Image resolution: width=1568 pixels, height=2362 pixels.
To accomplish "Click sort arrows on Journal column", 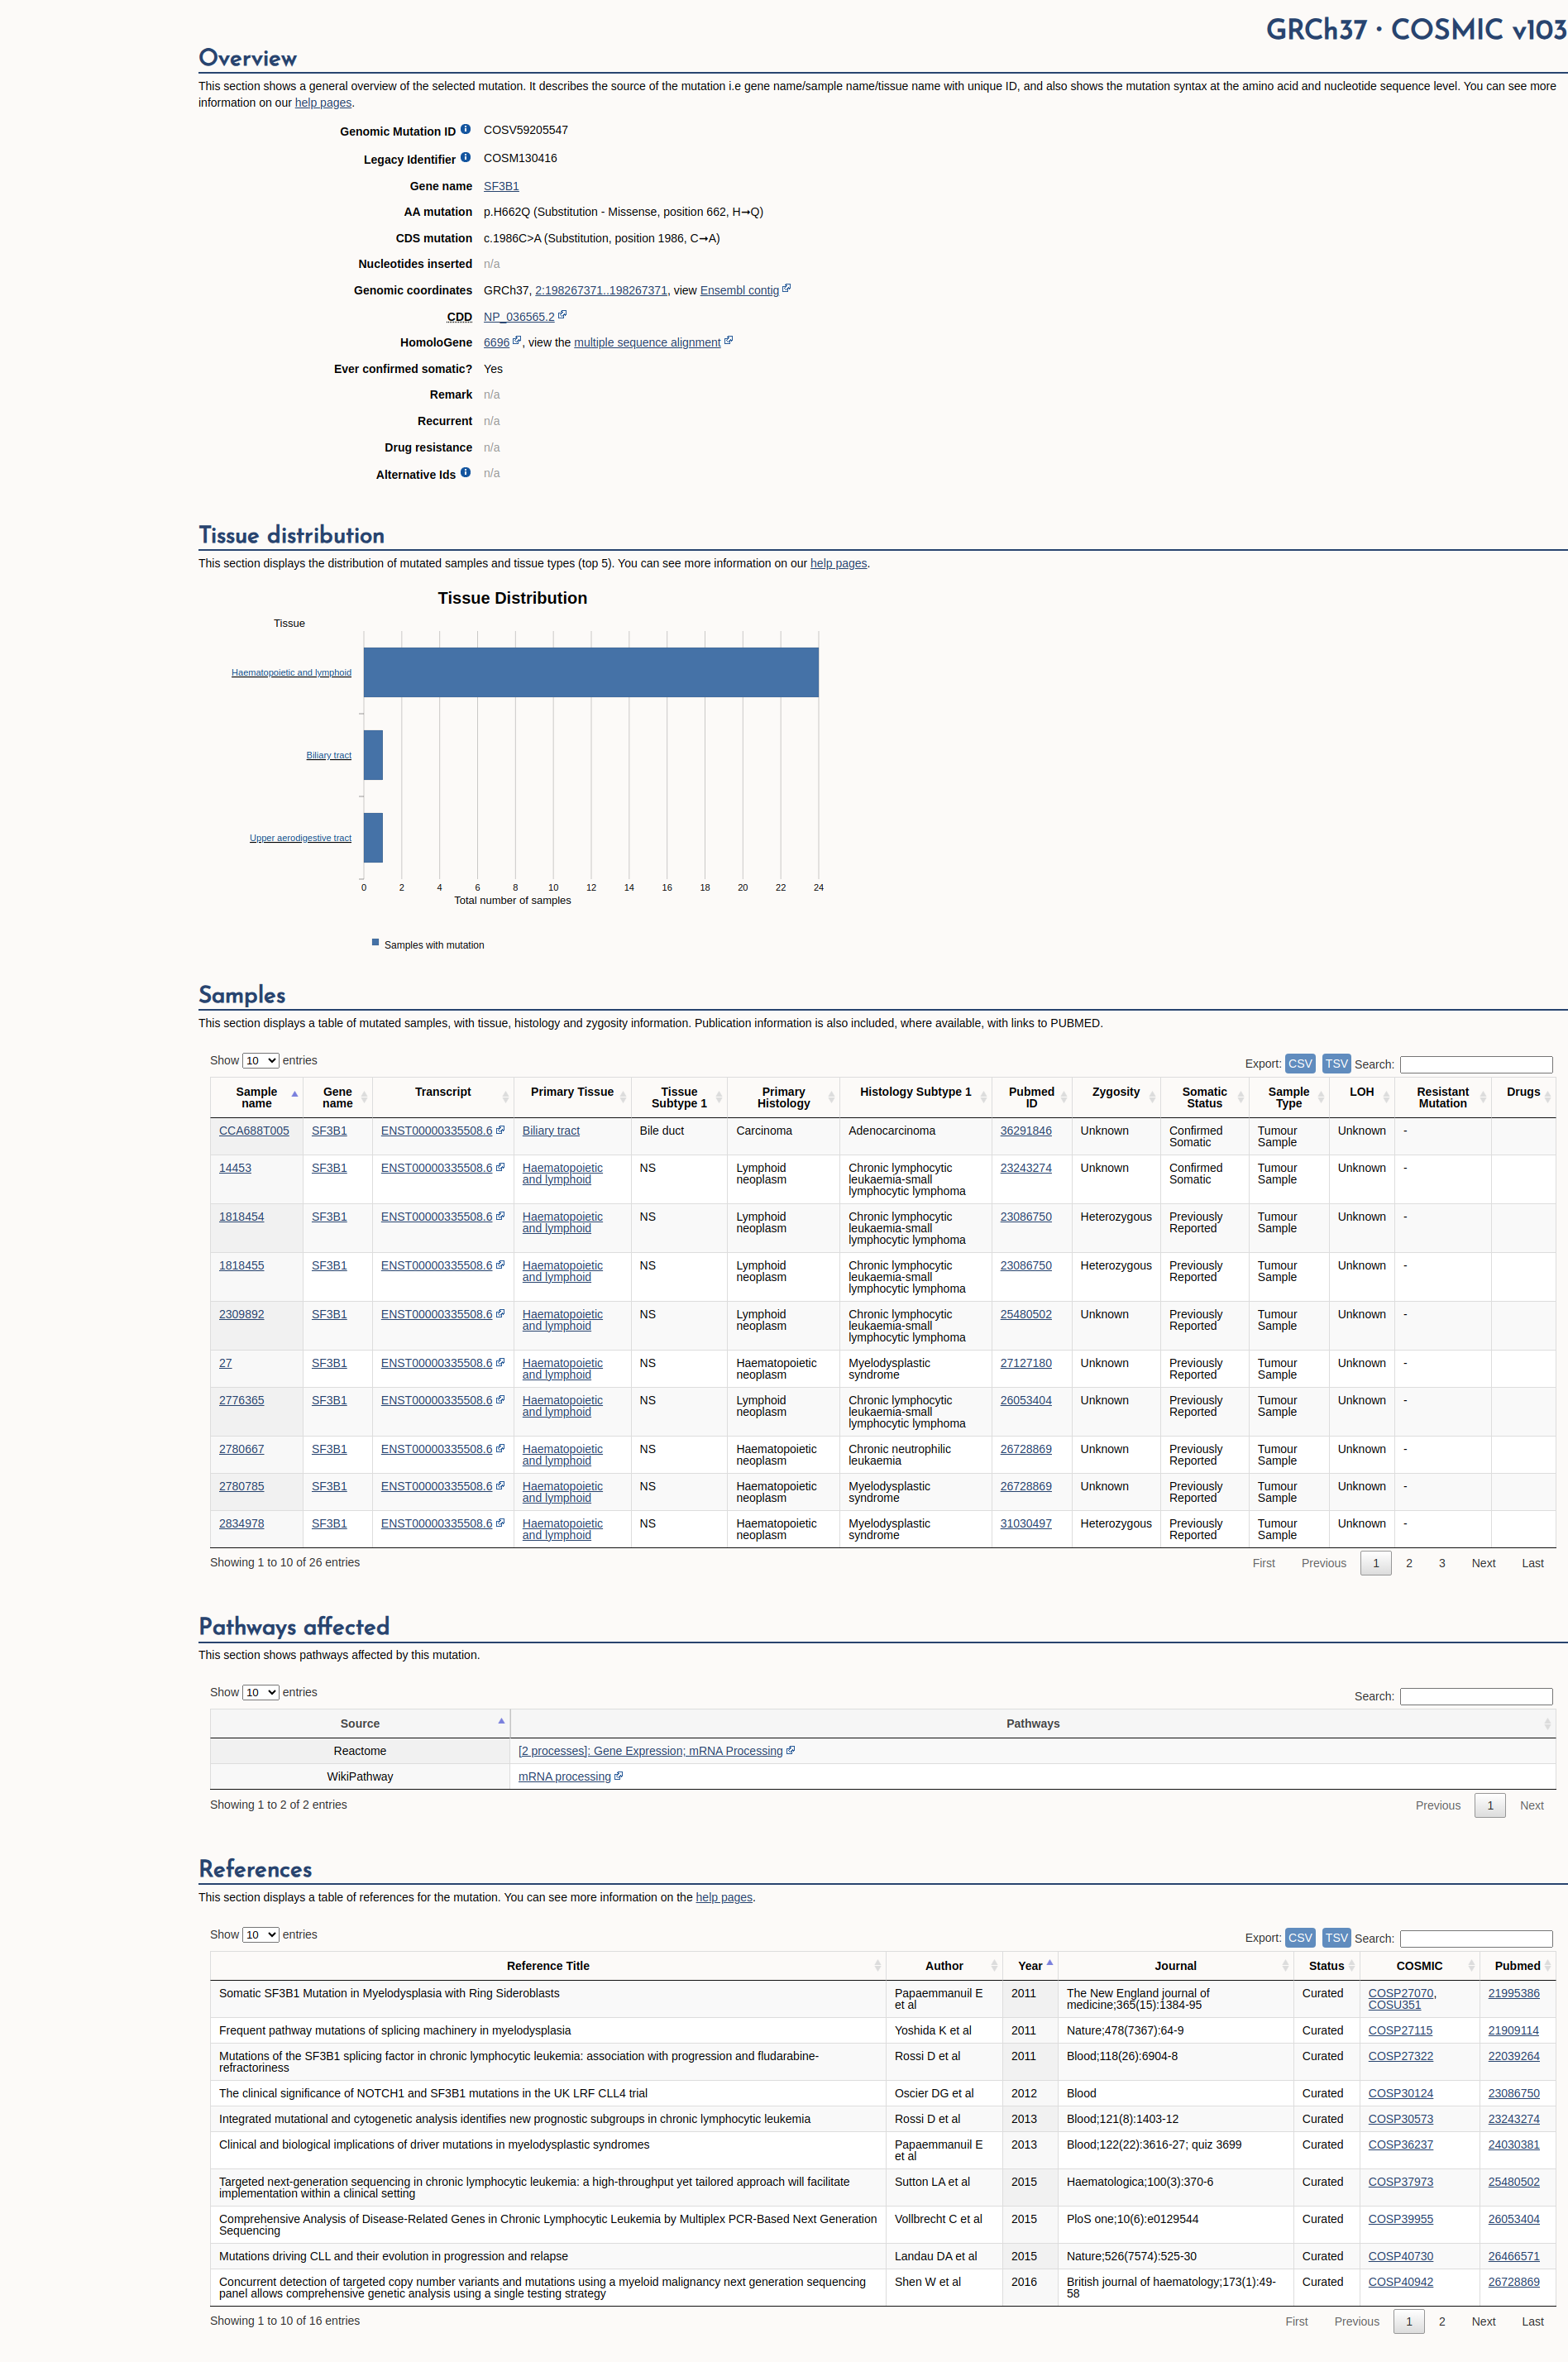I will point(1285,1966).
